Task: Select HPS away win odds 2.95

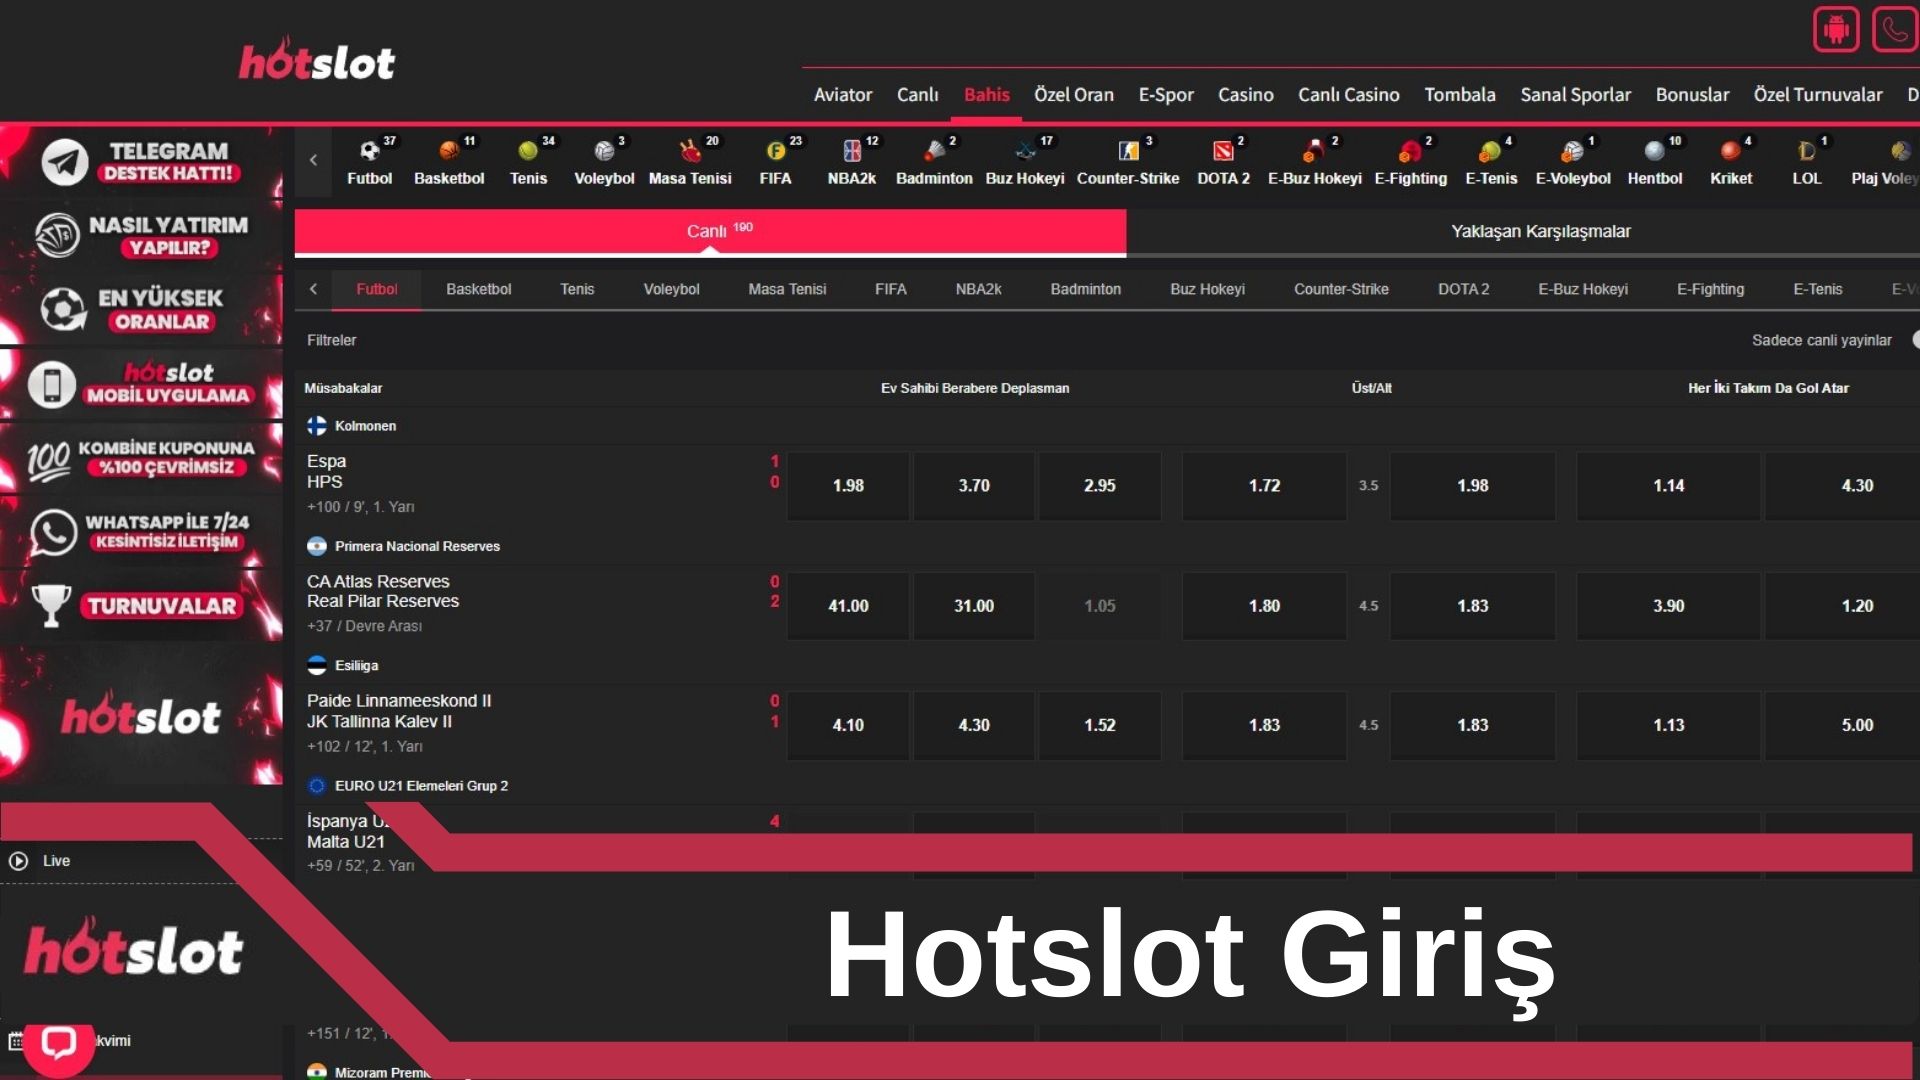Action: coord(1100,486)
